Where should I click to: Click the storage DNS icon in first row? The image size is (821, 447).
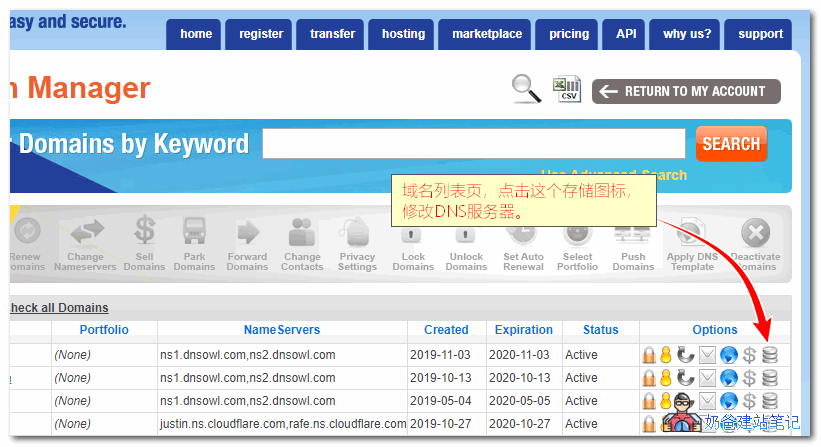(x=769, y=354)
